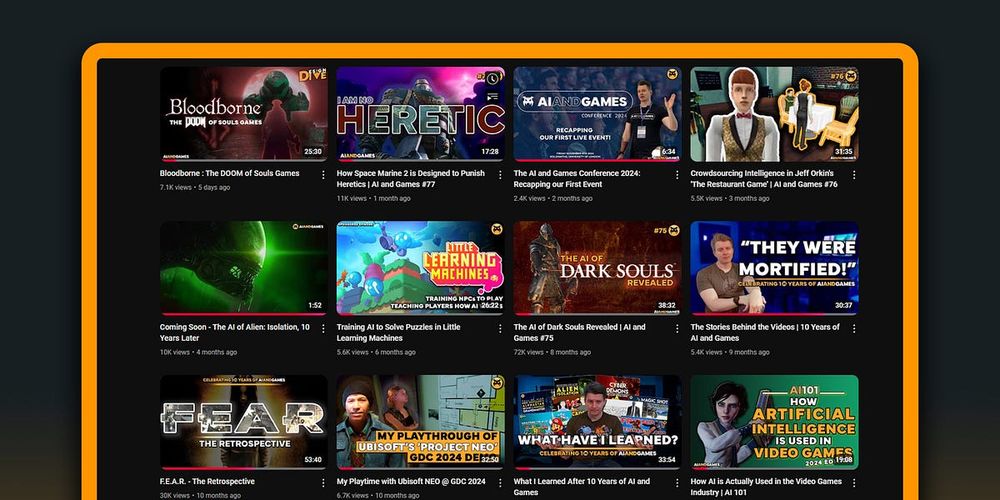This screenshot has width=1000, height=500.
Task: Click the 17:28 duration badge on Heretic thumbnail
Action: [x=490, y=152]
